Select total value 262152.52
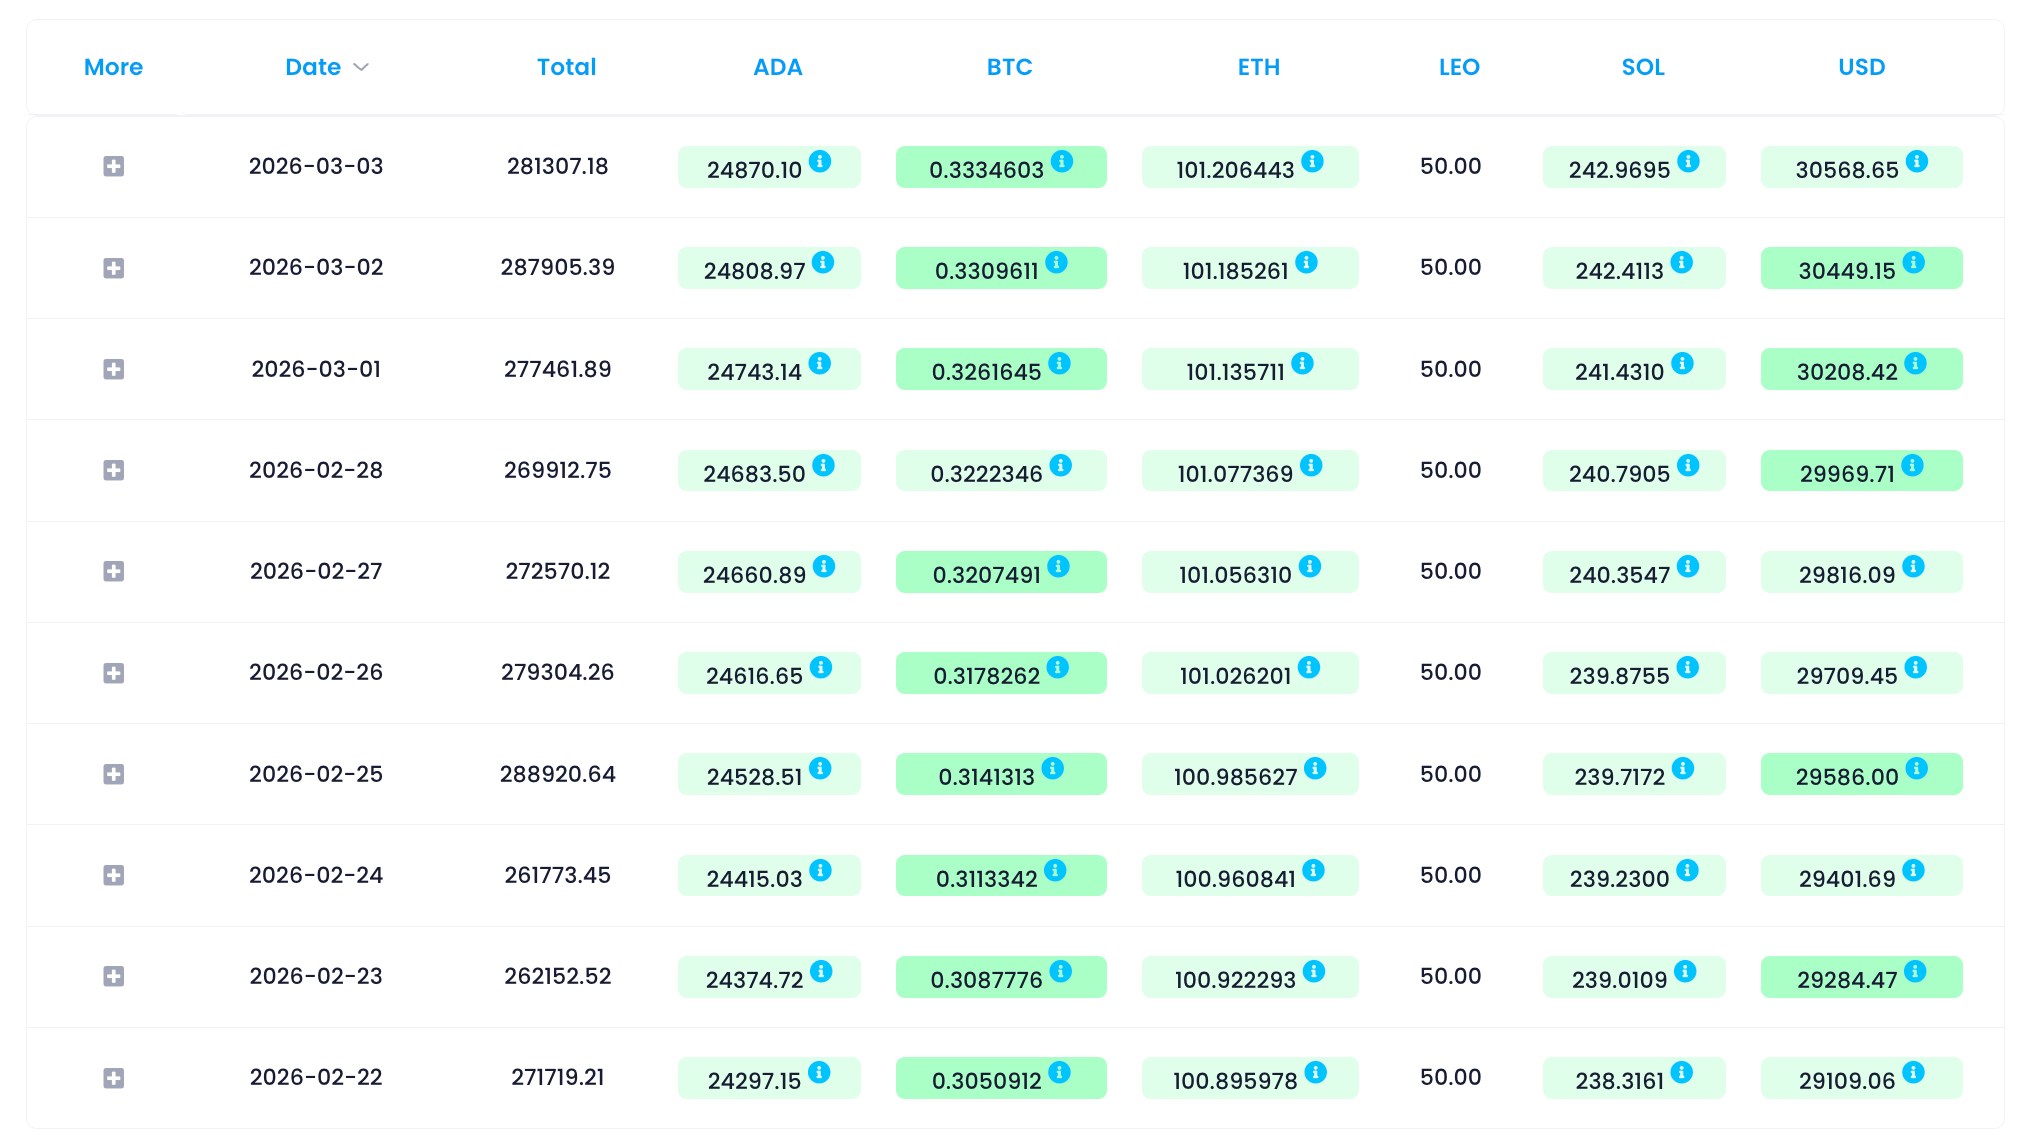The image size is (2039, 1136). click(558, 976)
